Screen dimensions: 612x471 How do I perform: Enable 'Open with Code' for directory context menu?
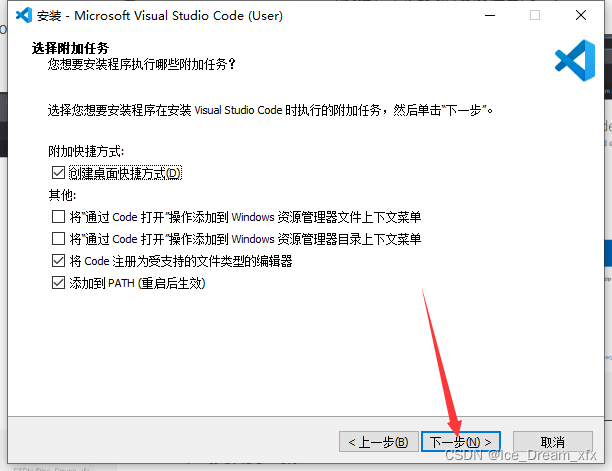click(x=59, y=238)
